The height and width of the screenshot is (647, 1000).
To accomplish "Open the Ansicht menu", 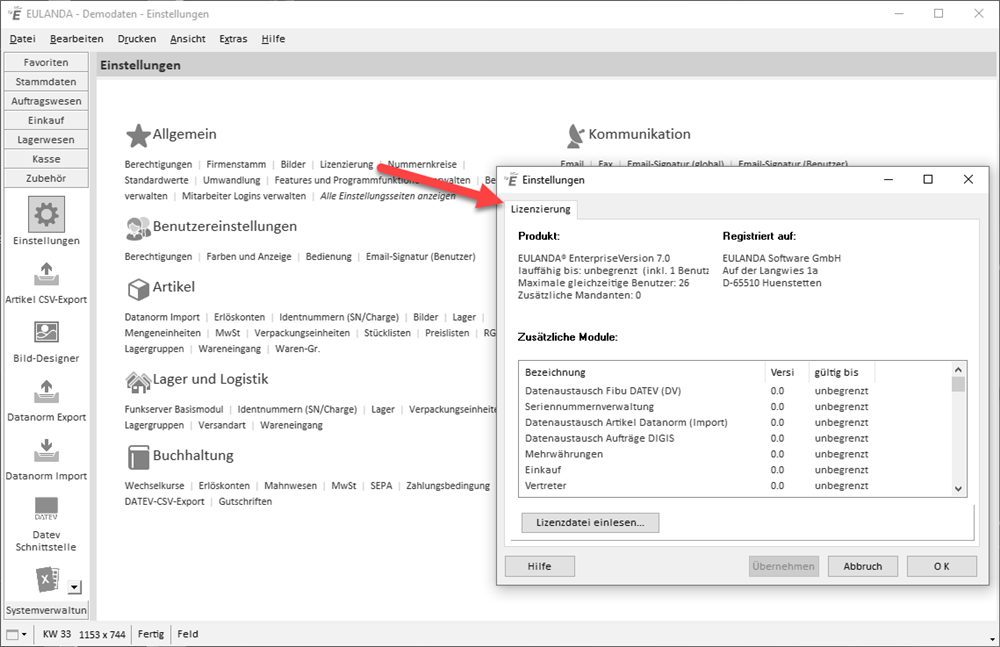I will coord(188,39).
